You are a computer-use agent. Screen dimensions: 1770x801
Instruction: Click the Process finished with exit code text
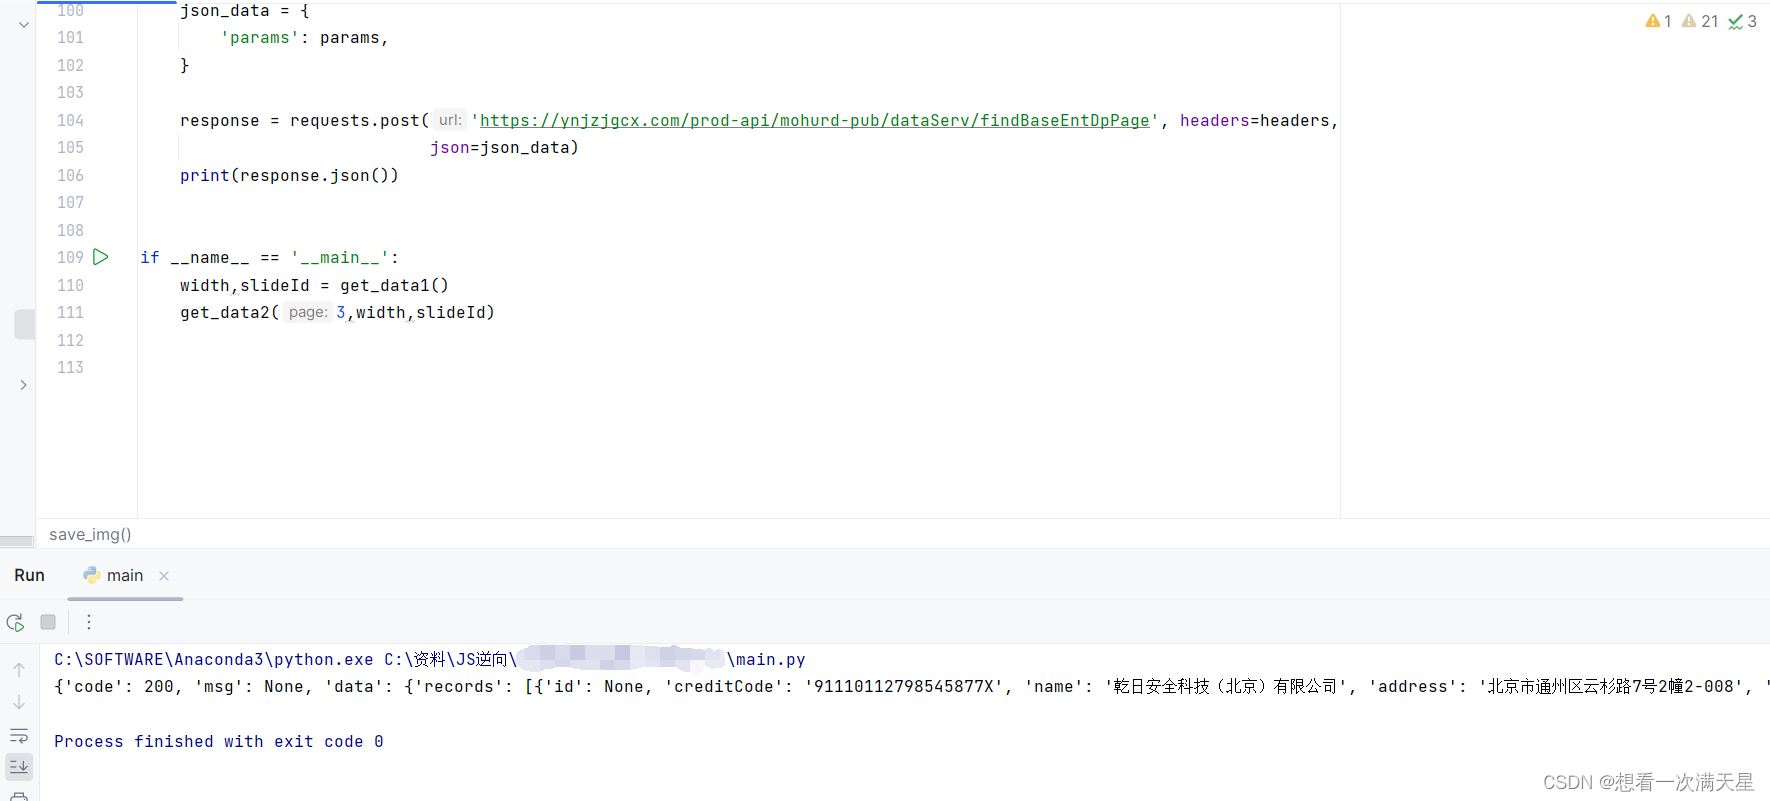[x=219, y=741]
